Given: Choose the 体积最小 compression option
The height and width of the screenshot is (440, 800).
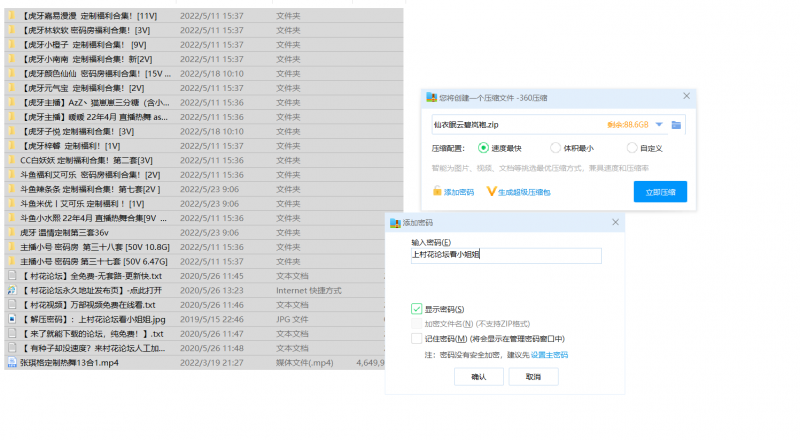Looking at the screenshot, I should pyautogui.click(x=557, y=147).
